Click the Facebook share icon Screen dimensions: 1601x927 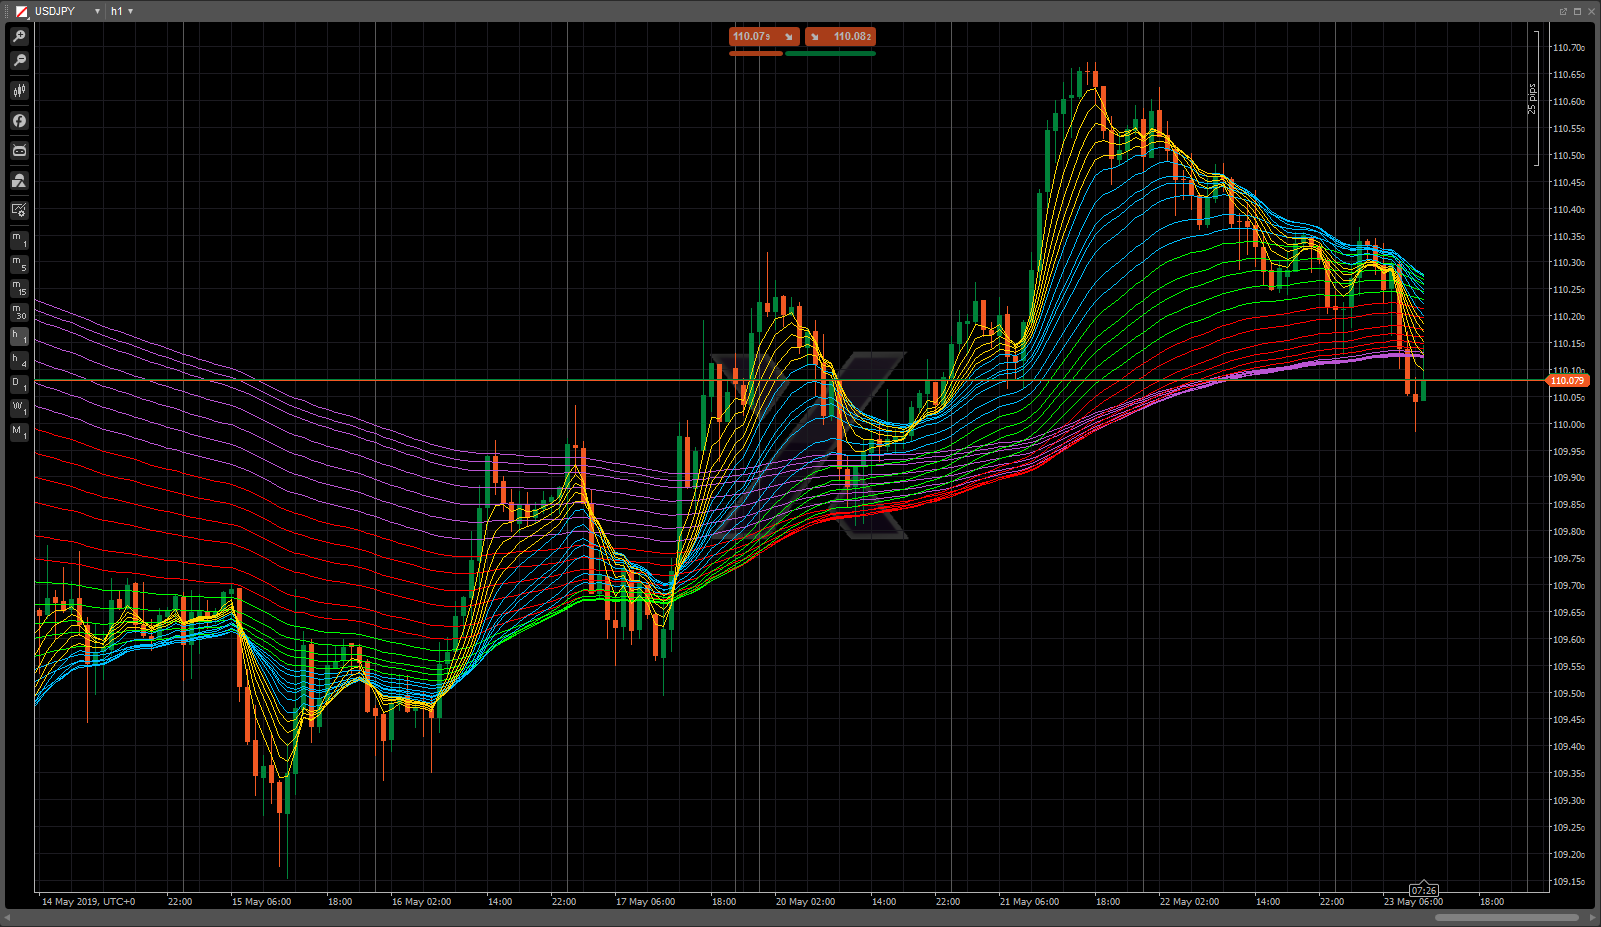[19, 121]
